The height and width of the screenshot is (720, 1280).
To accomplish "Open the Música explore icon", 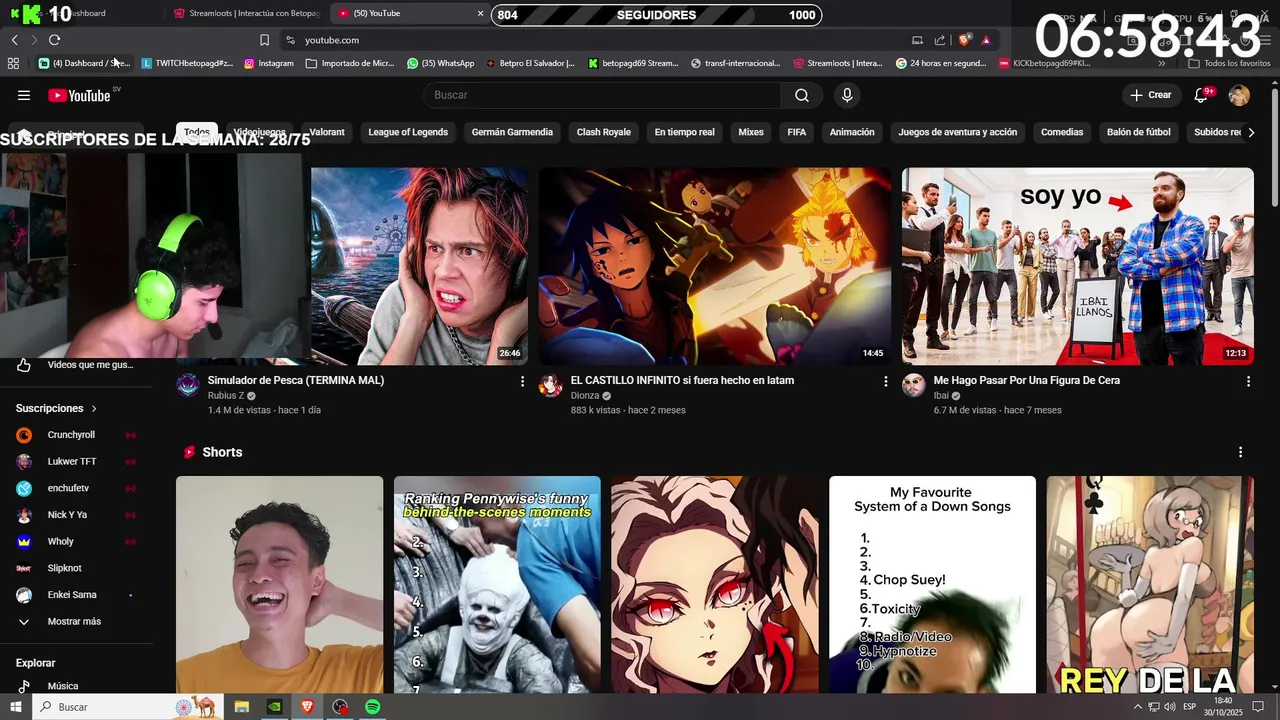I will click(24, 686).
